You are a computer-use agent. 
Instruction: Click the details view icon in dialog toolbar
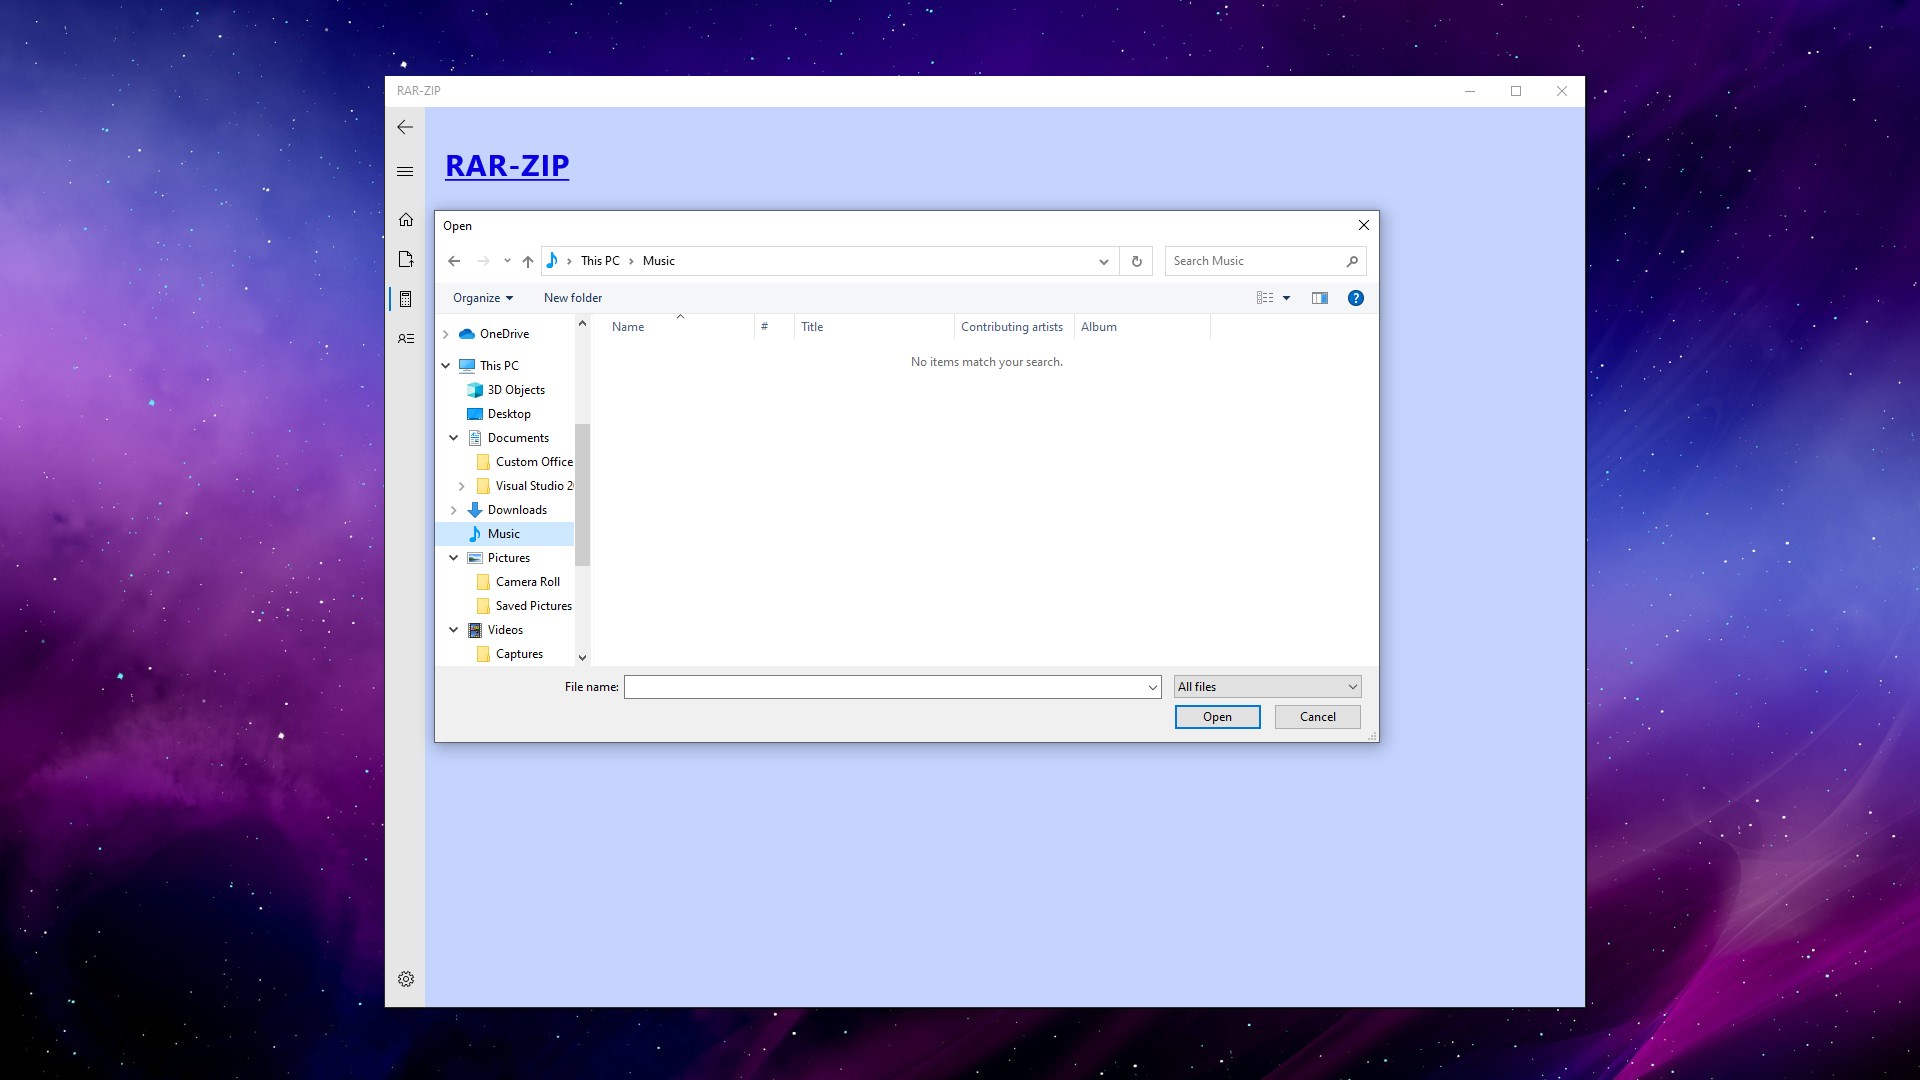click(1265, 297)
